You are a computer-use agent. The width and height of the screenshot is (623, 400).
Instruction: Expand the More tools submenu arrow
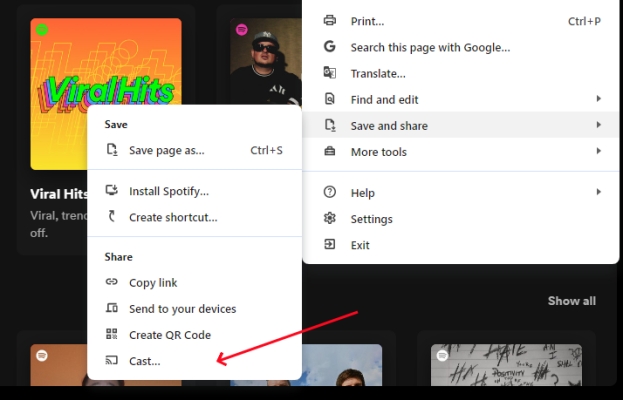point(599,151)
